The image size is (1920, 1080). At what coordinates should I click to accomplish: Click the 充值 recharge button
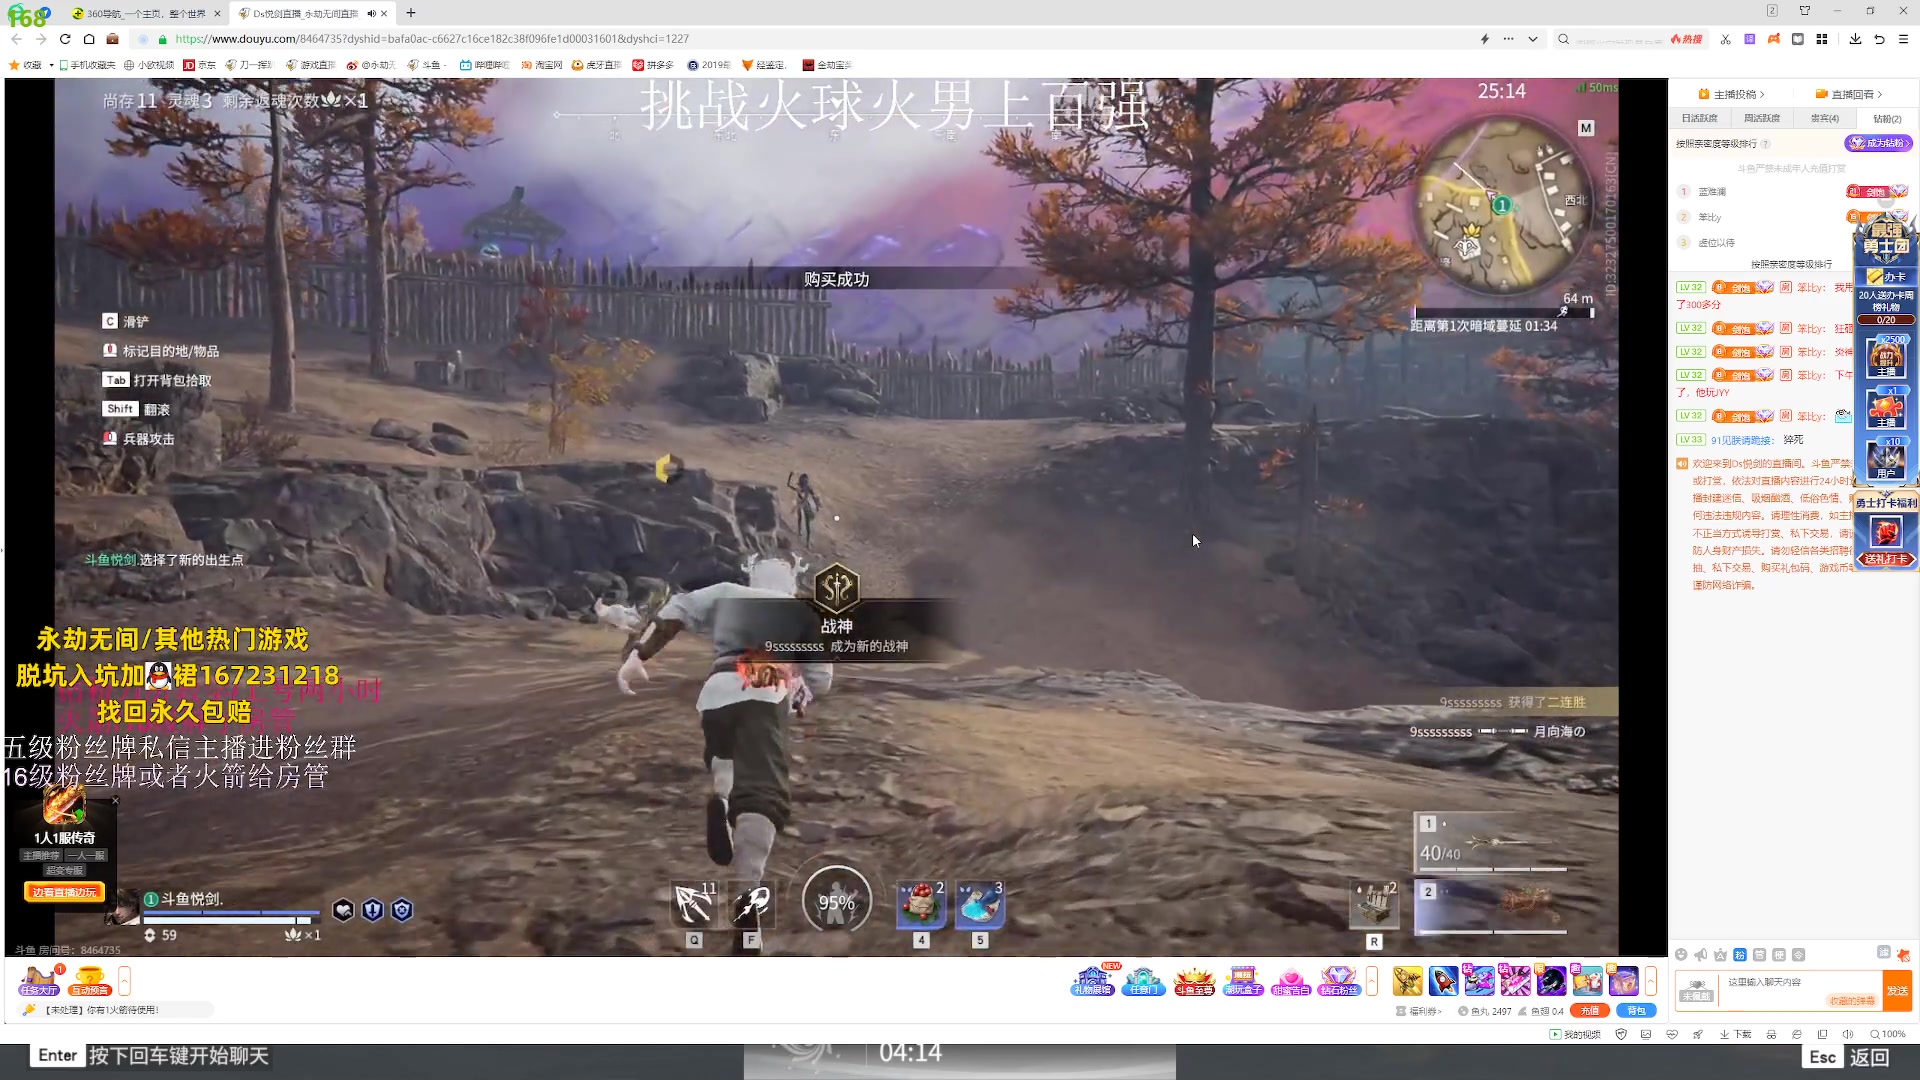pyautogui.click(x=1589, y=1011)
